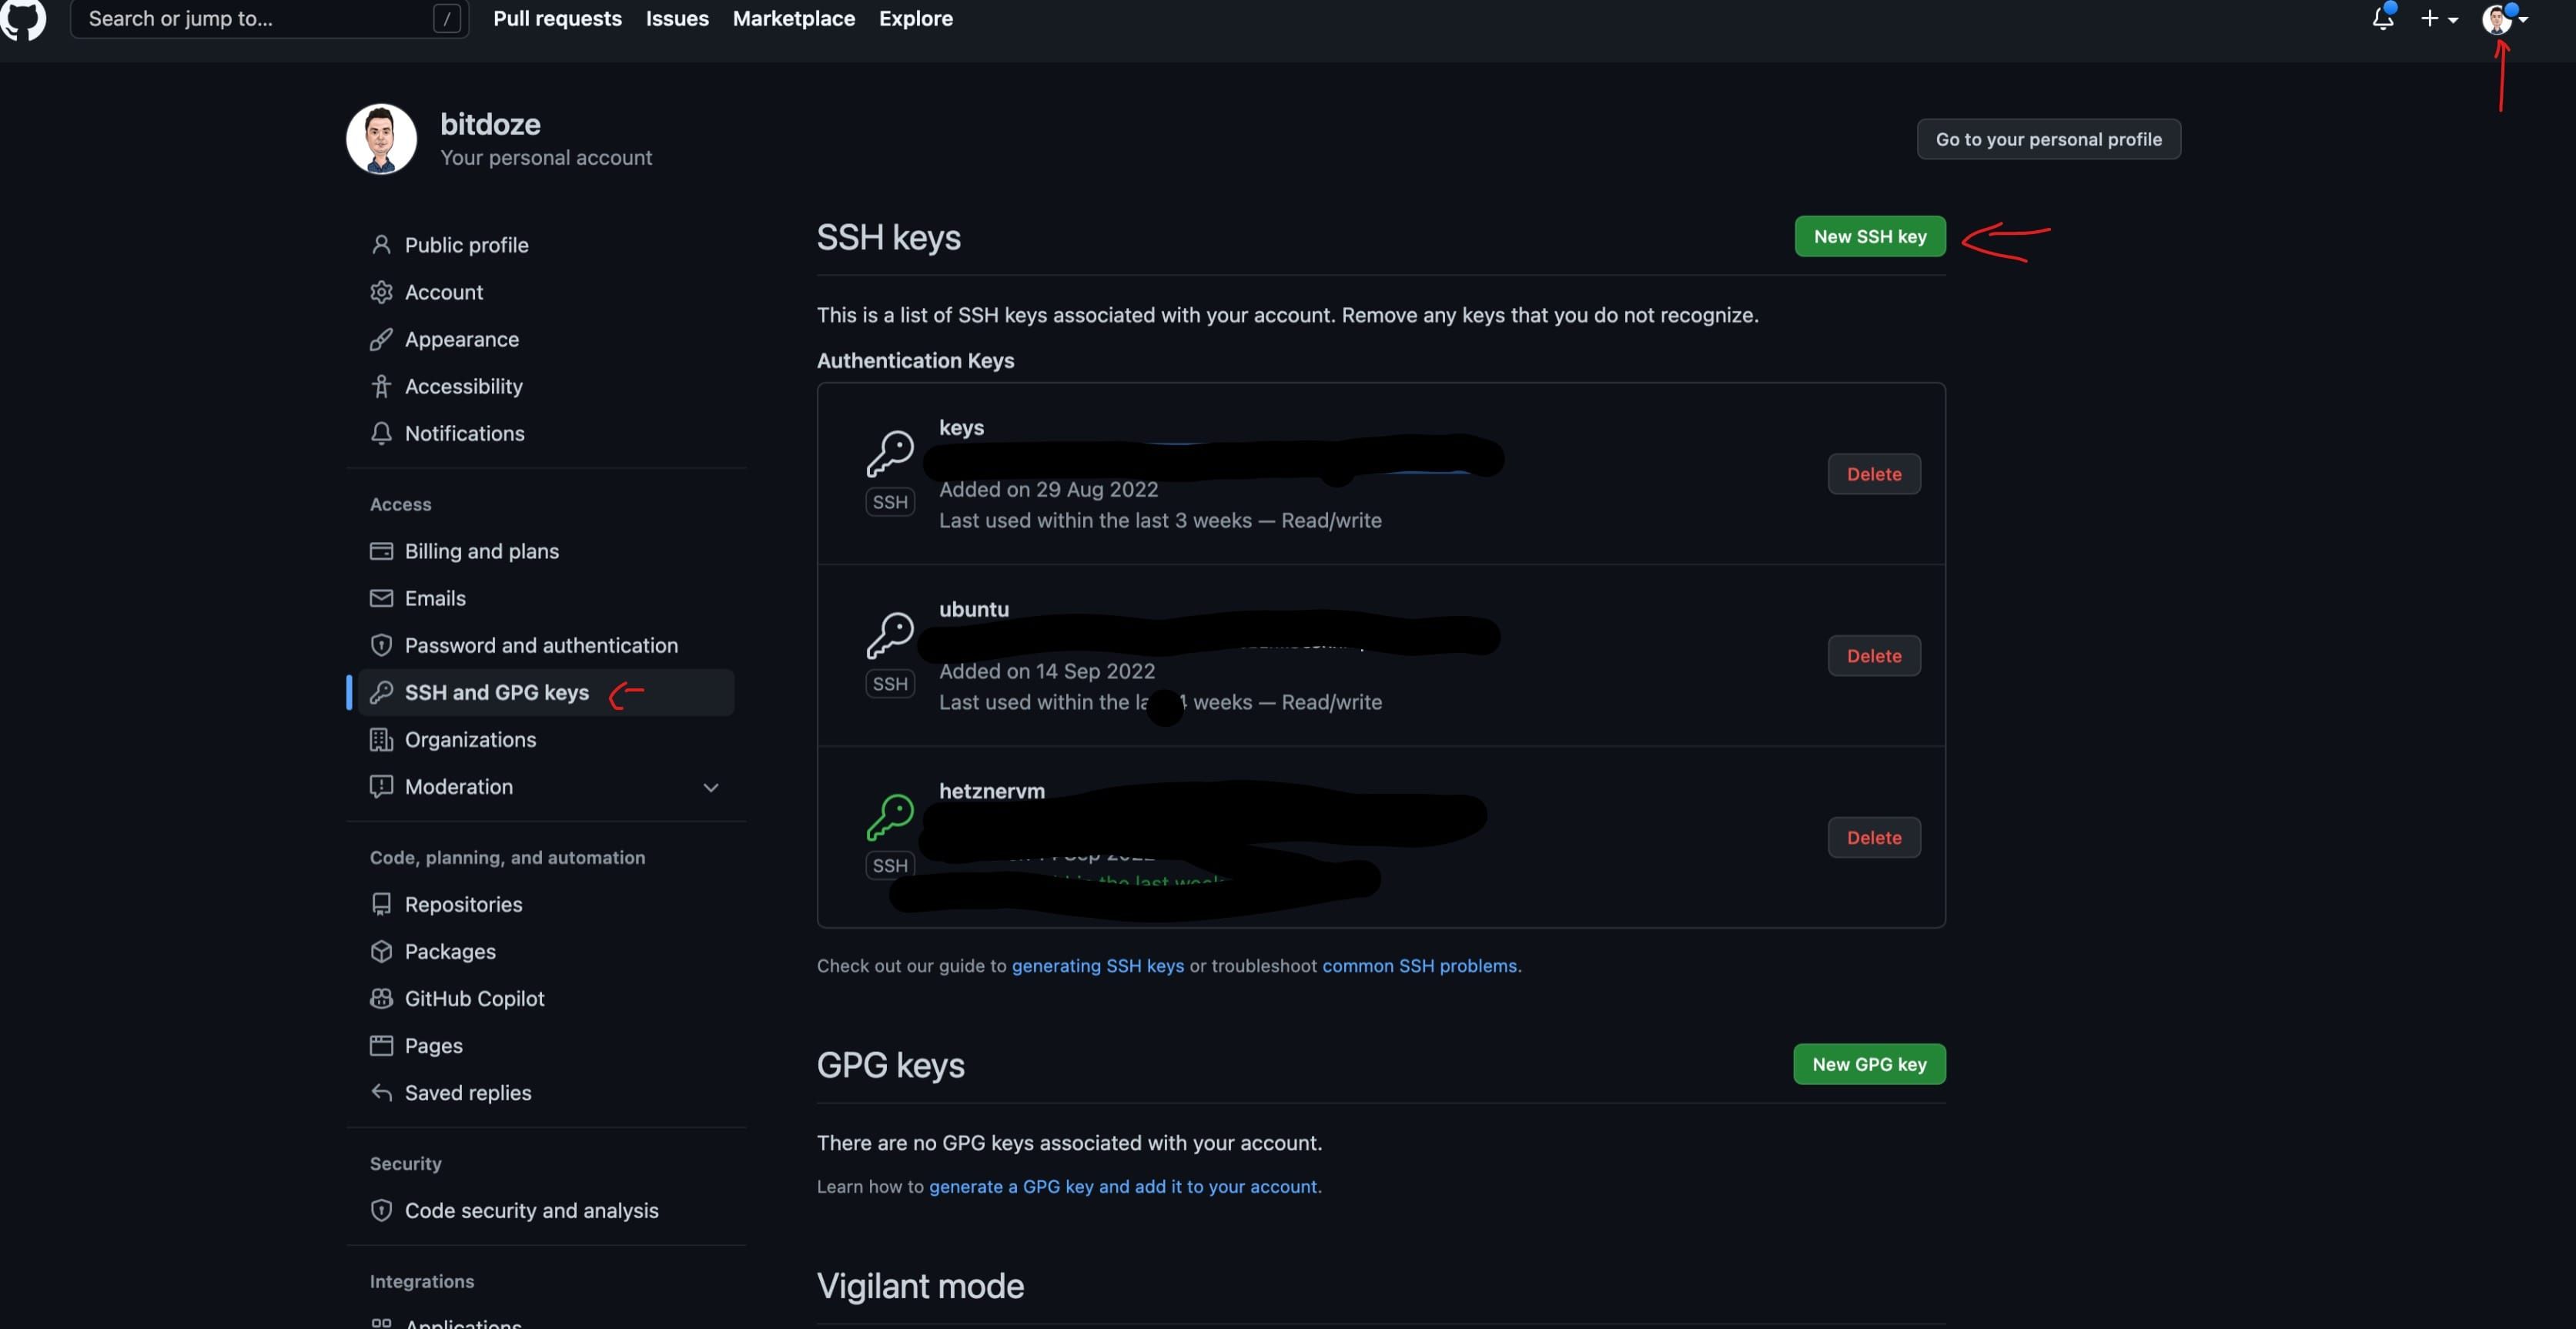
Task: Open Accessibility settings
Action: [463, 386]
